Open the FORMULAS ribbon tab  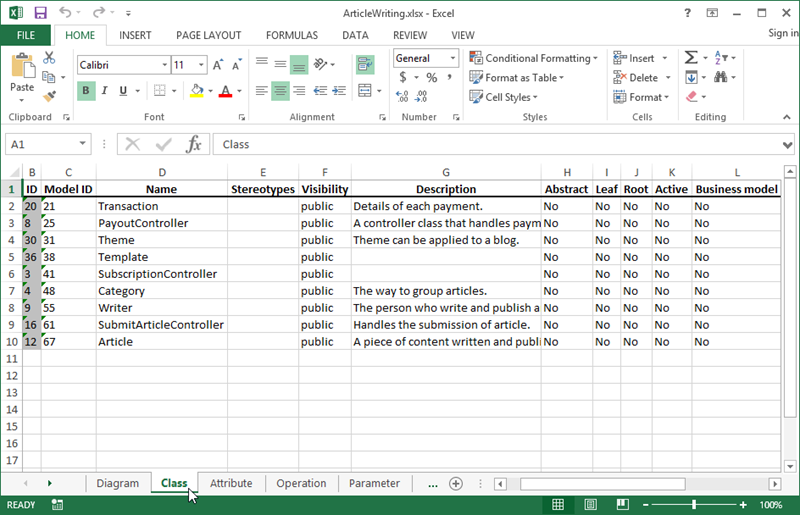click(292, 35)
